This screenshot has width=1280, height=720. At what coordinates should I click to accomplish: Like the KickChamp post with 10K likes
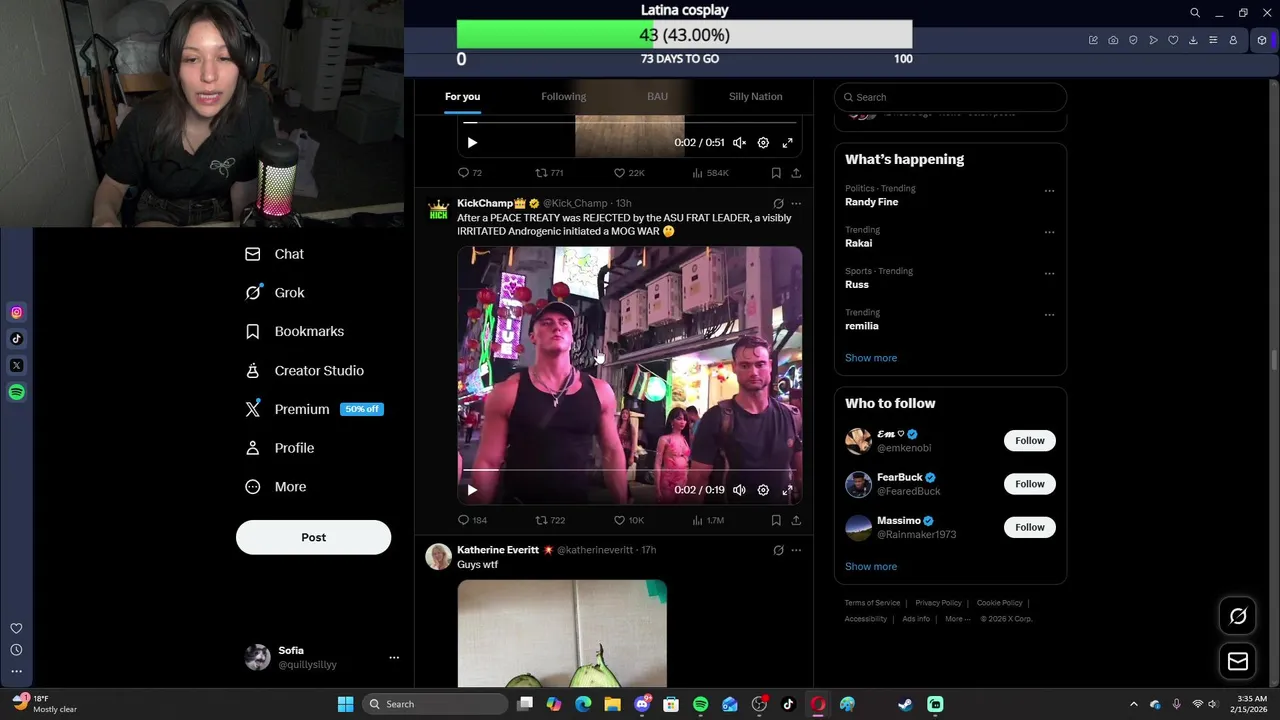pyautogui.click(x=628, y=520)
